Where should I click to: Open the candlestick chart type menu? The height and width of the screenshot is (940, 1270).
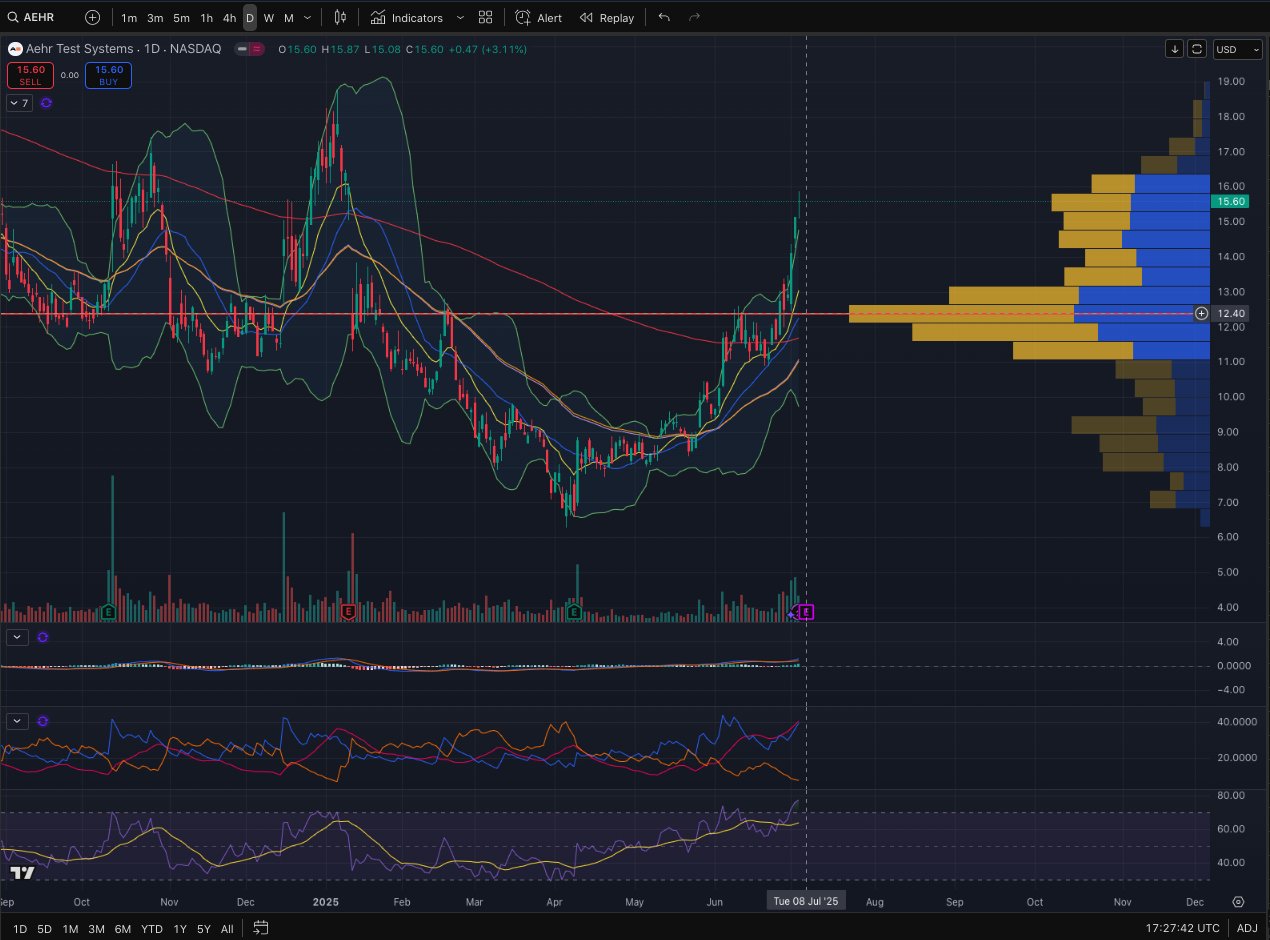(341, 17)
